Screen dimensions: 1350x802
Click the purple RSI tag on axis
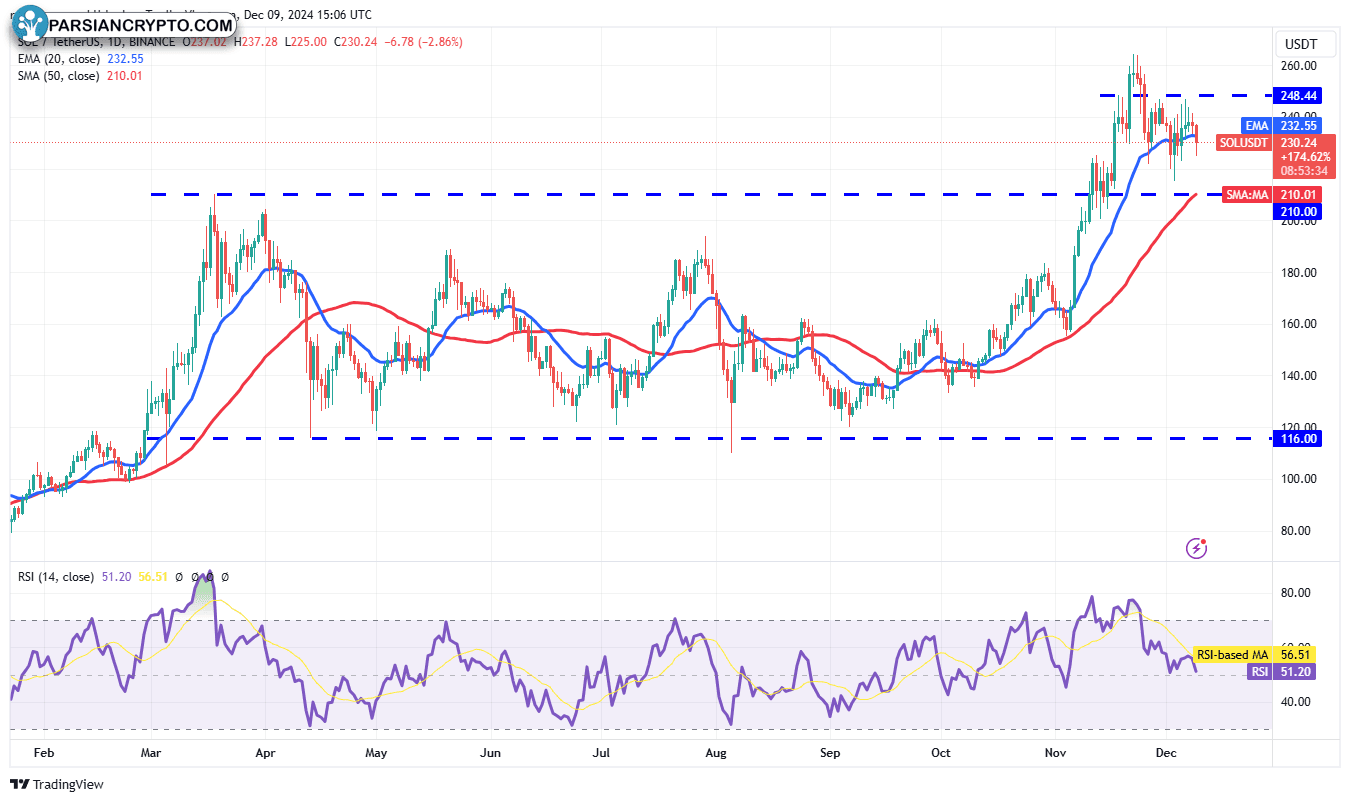point(1259,672)
